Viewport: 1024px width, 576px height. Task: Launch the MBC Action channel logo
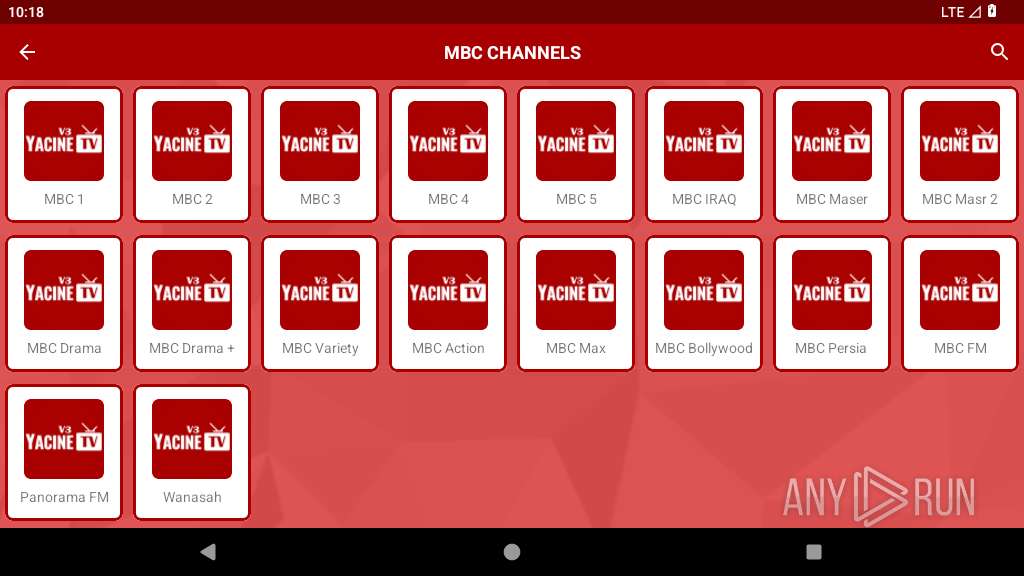448,290
